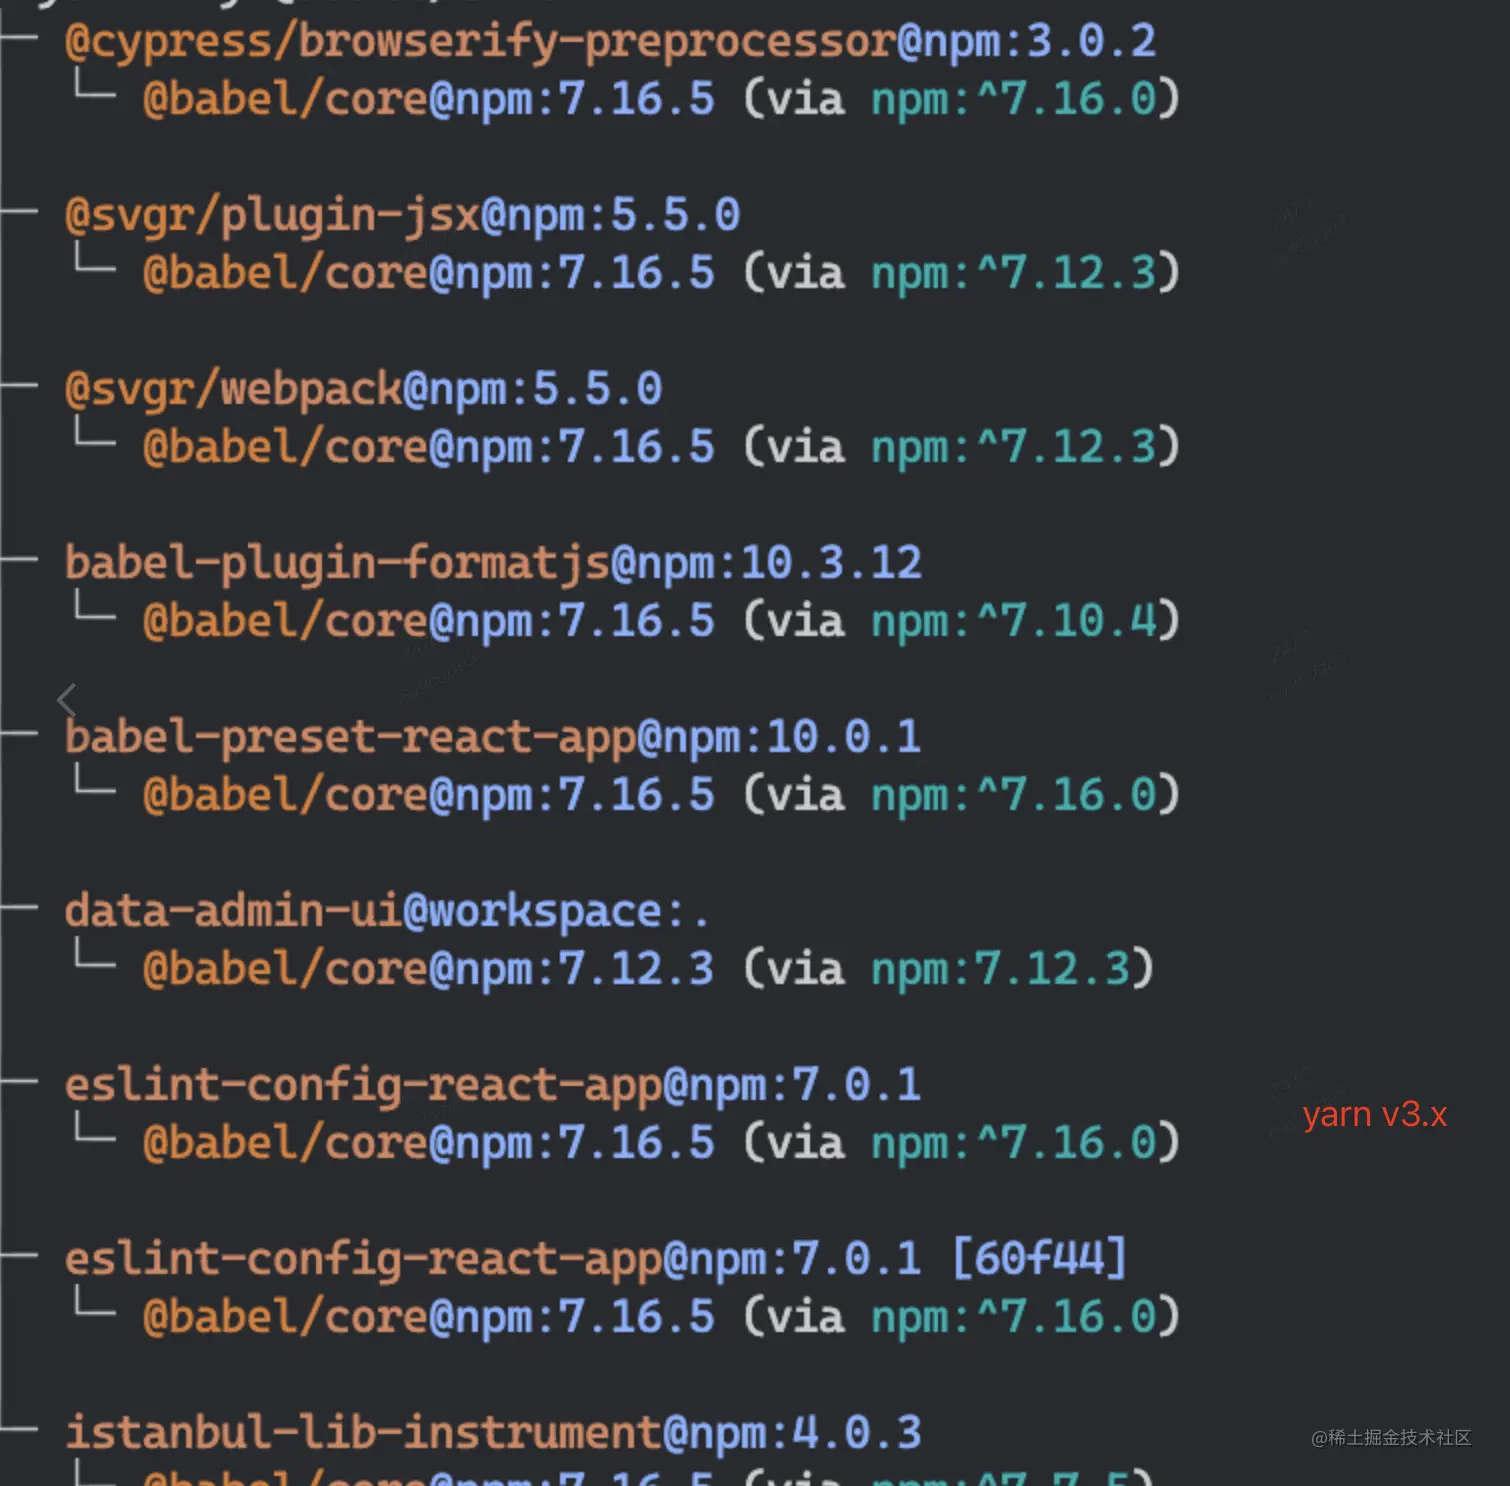Click the babel-preset-react-app@npm:10.0.1 entry
Viewport: 1510px width, 1486px height.
click(492, 737)
